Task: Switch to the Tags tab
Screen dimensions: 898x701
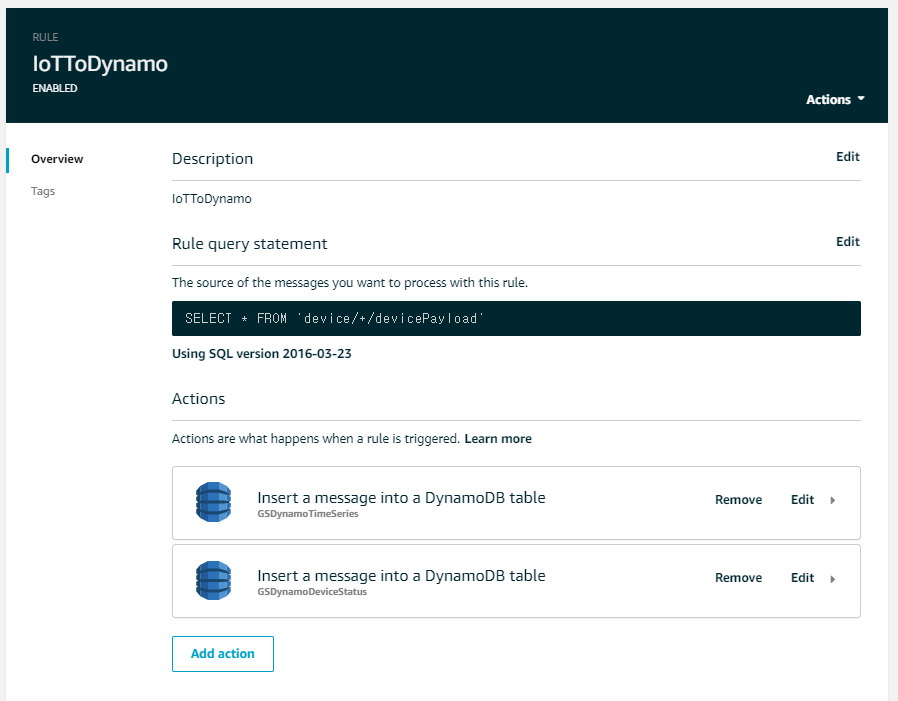Action: (x=43, y=191)
